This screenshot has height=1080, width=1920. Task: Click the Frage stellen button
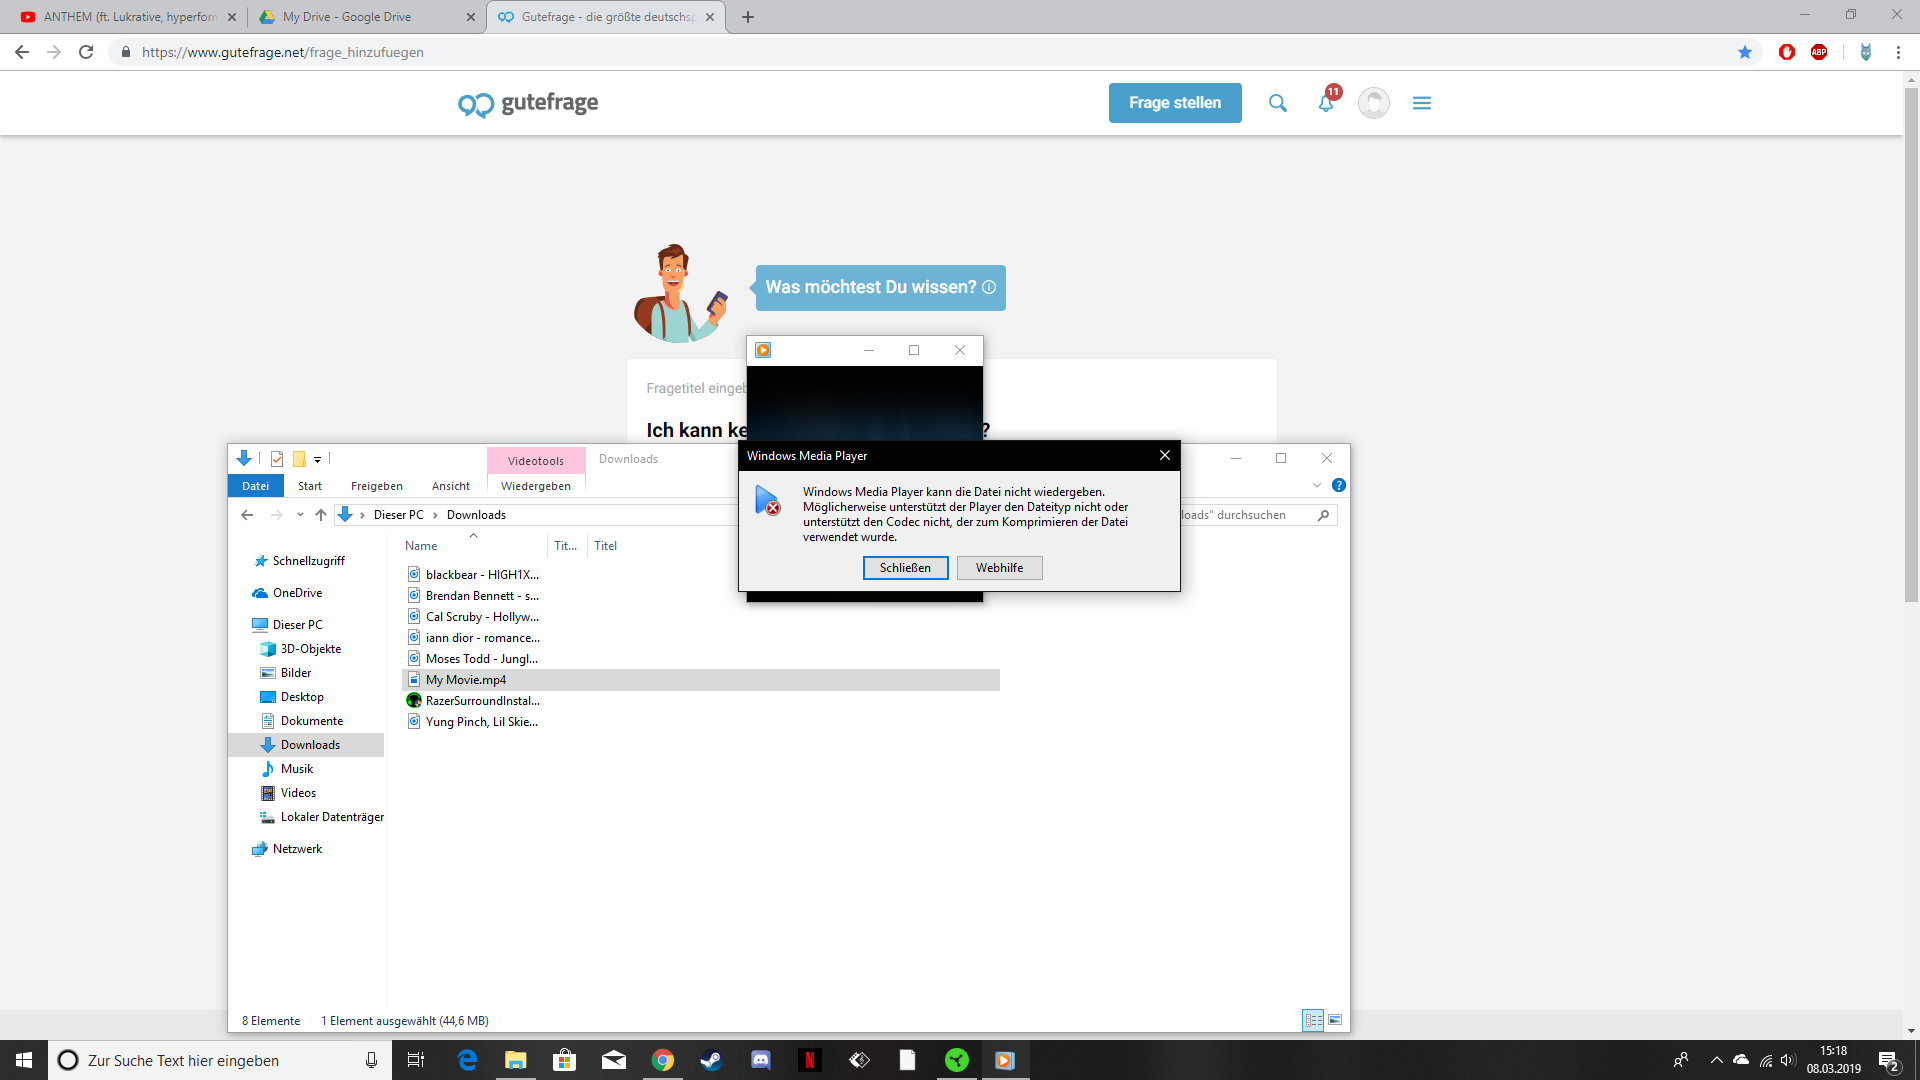[1174, 103]
